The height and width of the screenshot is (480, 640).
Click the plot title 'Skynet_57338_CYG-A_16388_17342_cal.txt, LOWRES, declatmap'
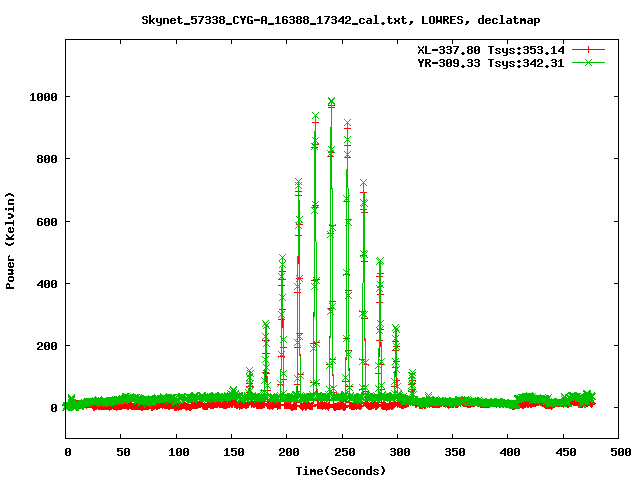click(x=341, y=20)
